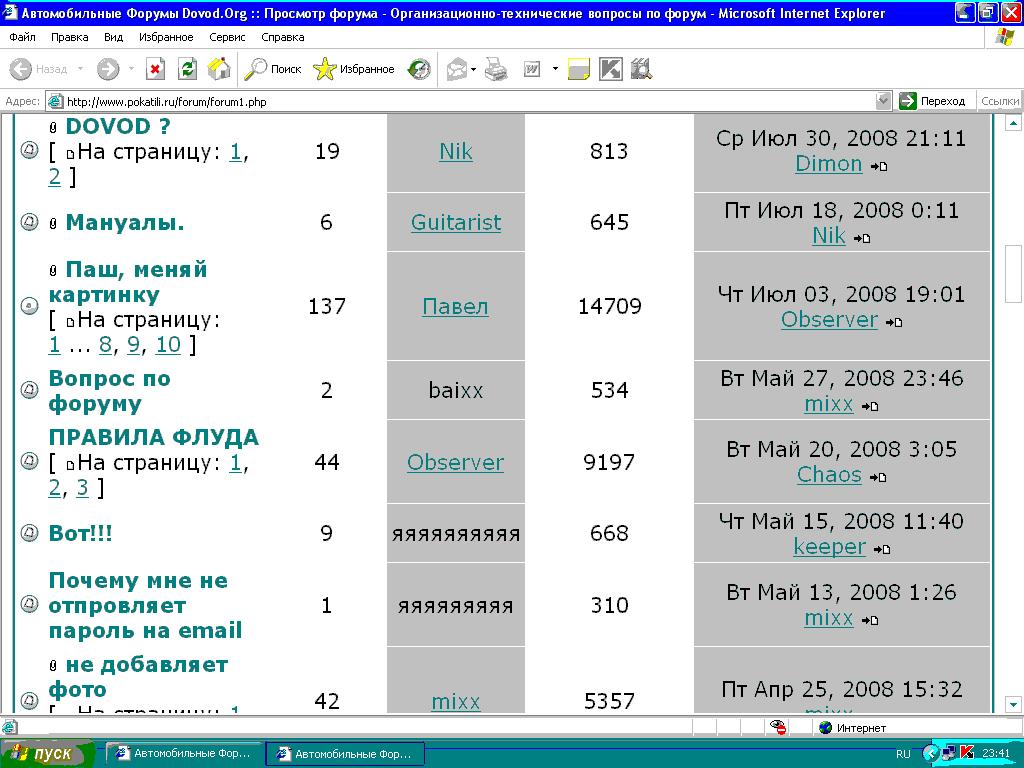The height and width of the screenshot is (768, 1024).
Task: Open the topic "ПРАВИЛА ФЛУДА"
Action: click(x=153, y=438)
